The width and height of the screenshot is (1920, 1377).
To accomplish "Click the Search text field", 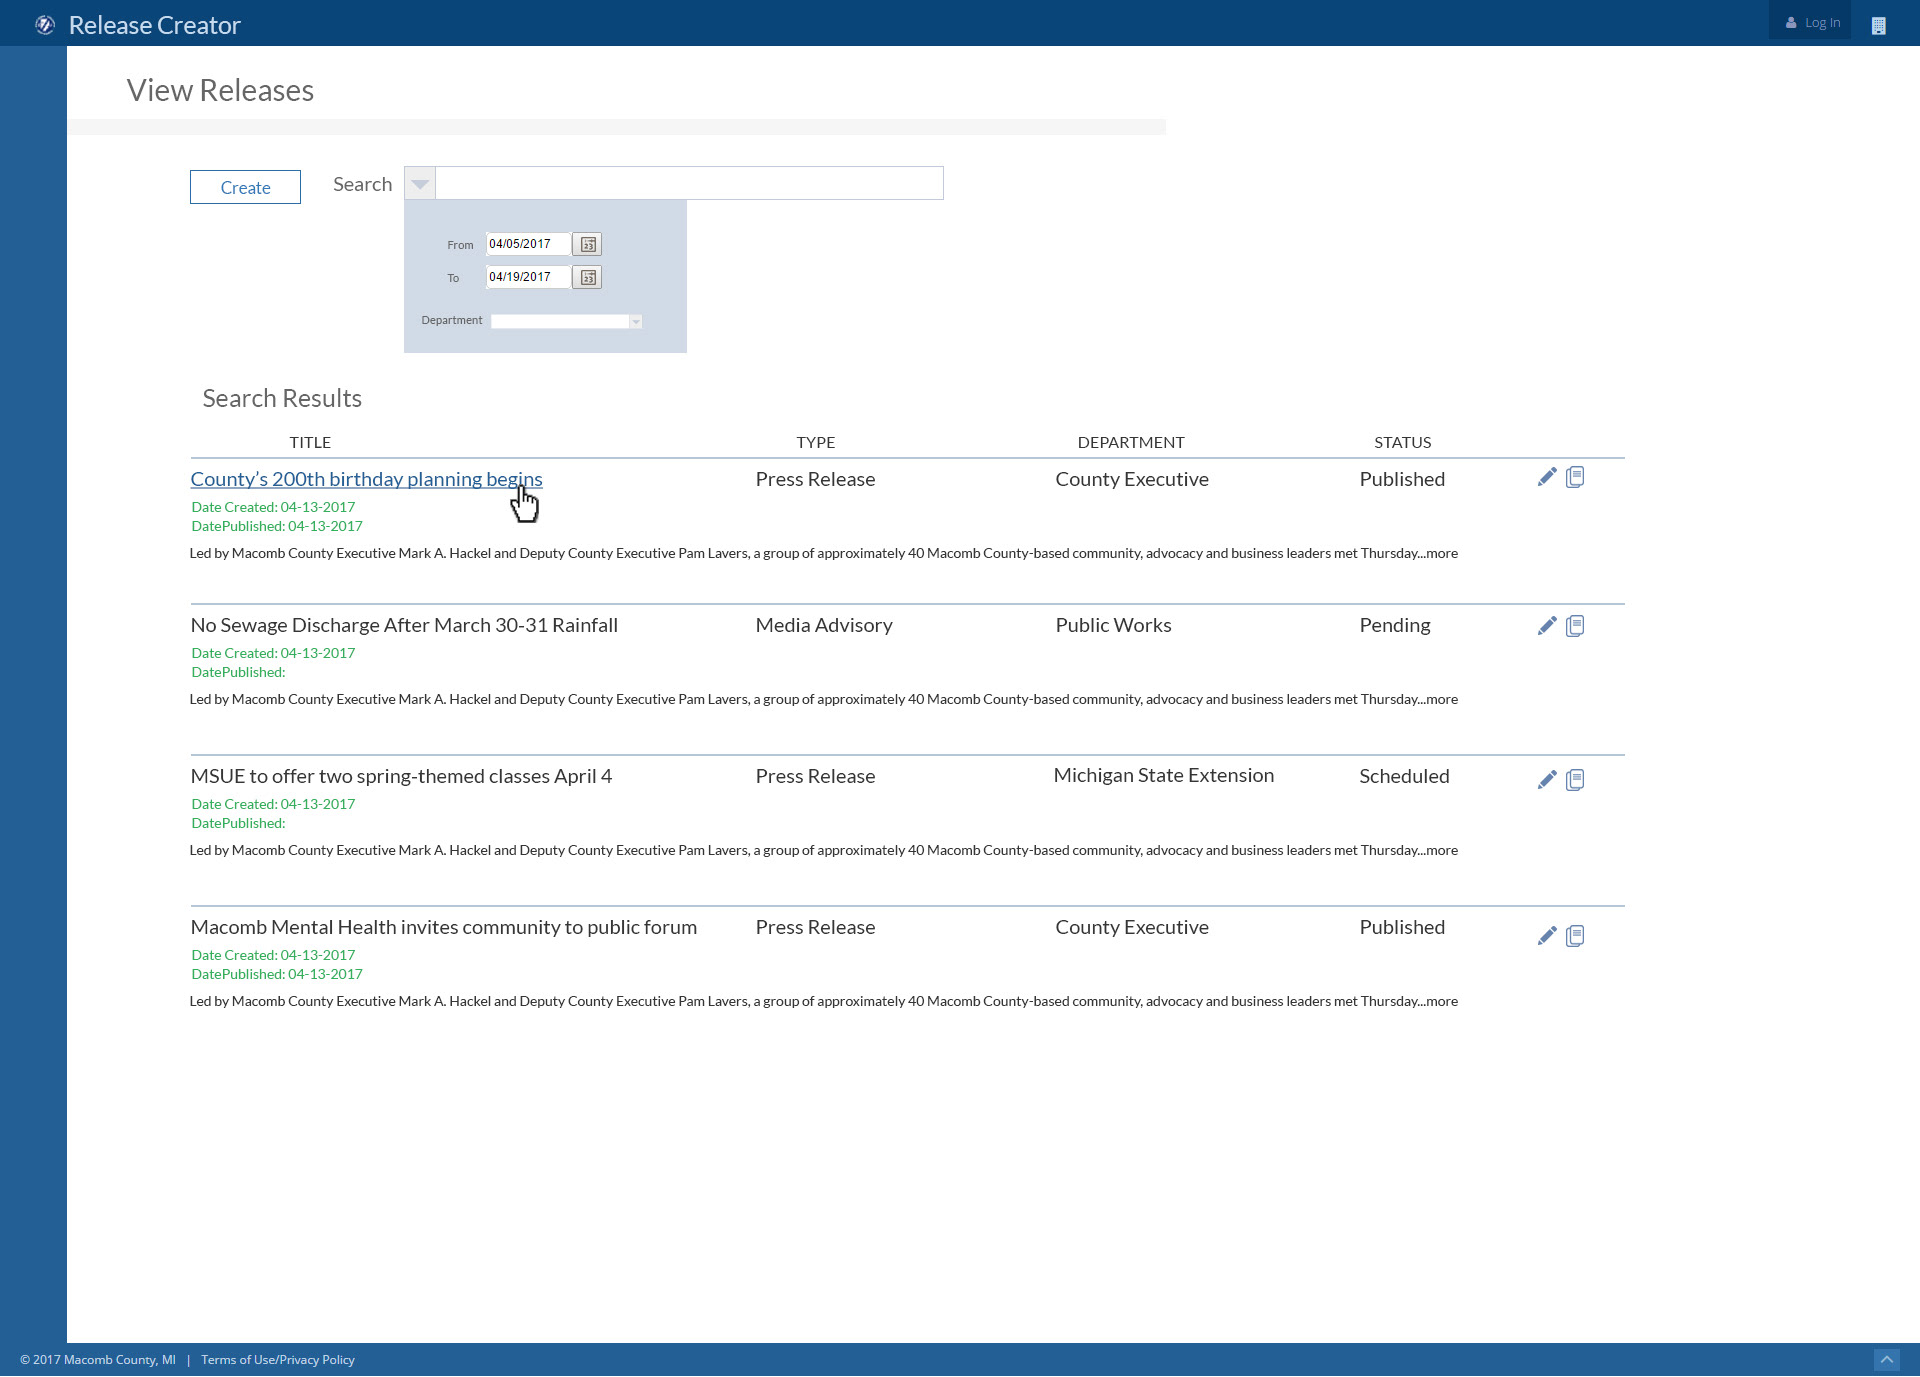I will click(x=689, y=183).
